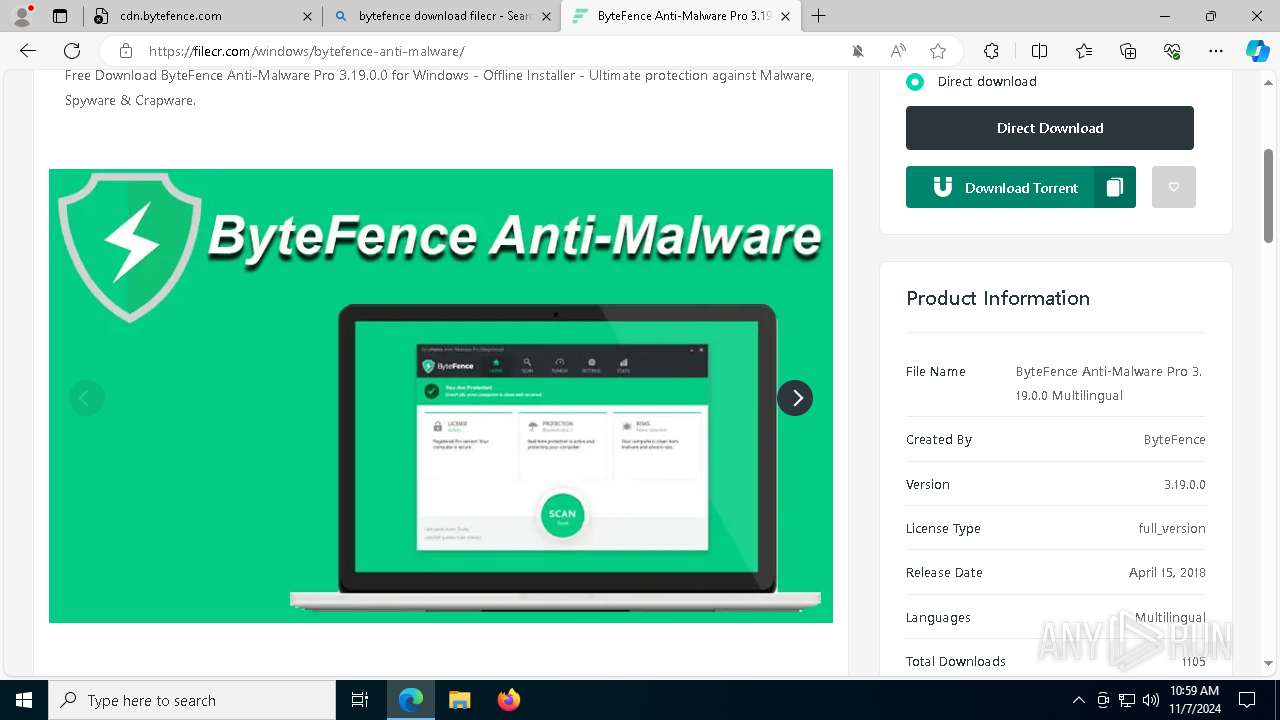Viewport: 1280px width, 720px height.
Task: Open the Extensions puzzle icon
Action: pyautogui.click(x=991, y=51)
